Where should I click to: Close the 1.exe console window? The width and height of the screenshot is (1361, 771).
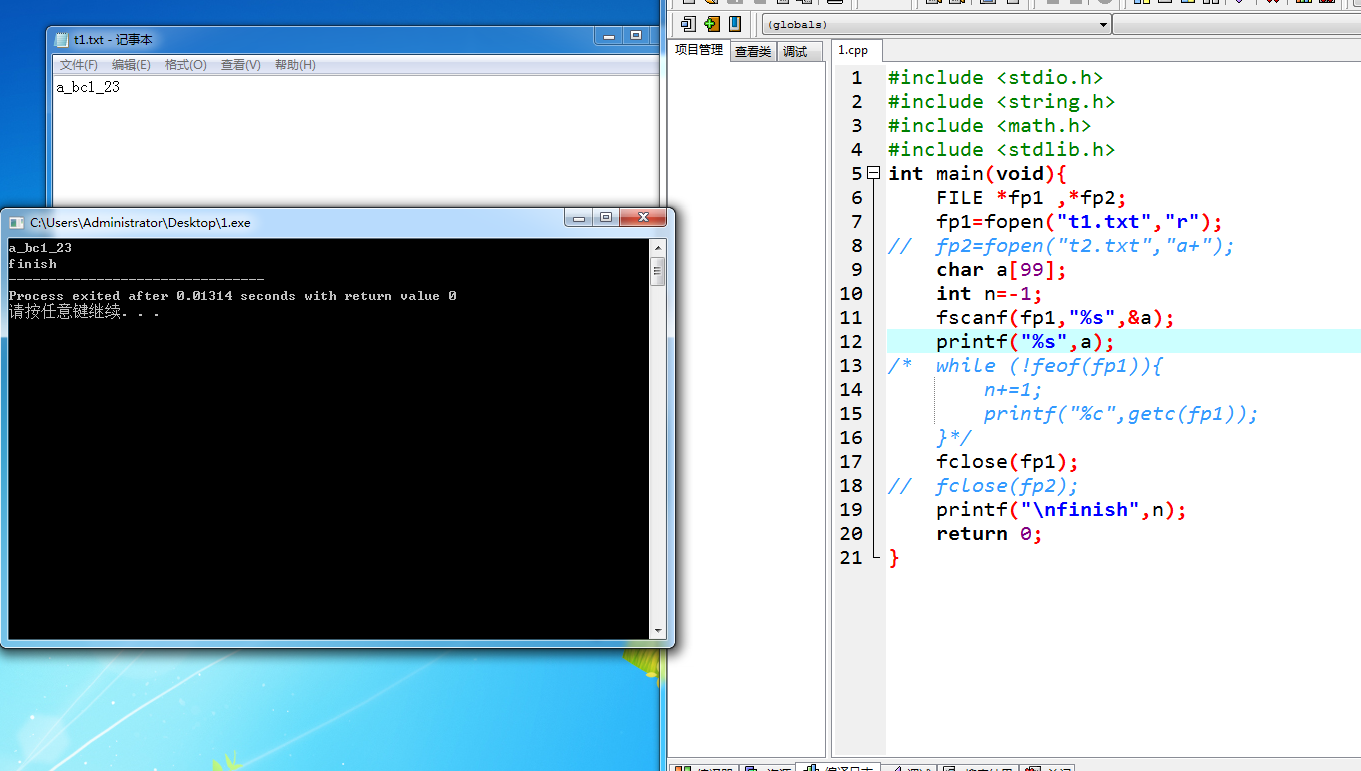[x=643, y=217]
